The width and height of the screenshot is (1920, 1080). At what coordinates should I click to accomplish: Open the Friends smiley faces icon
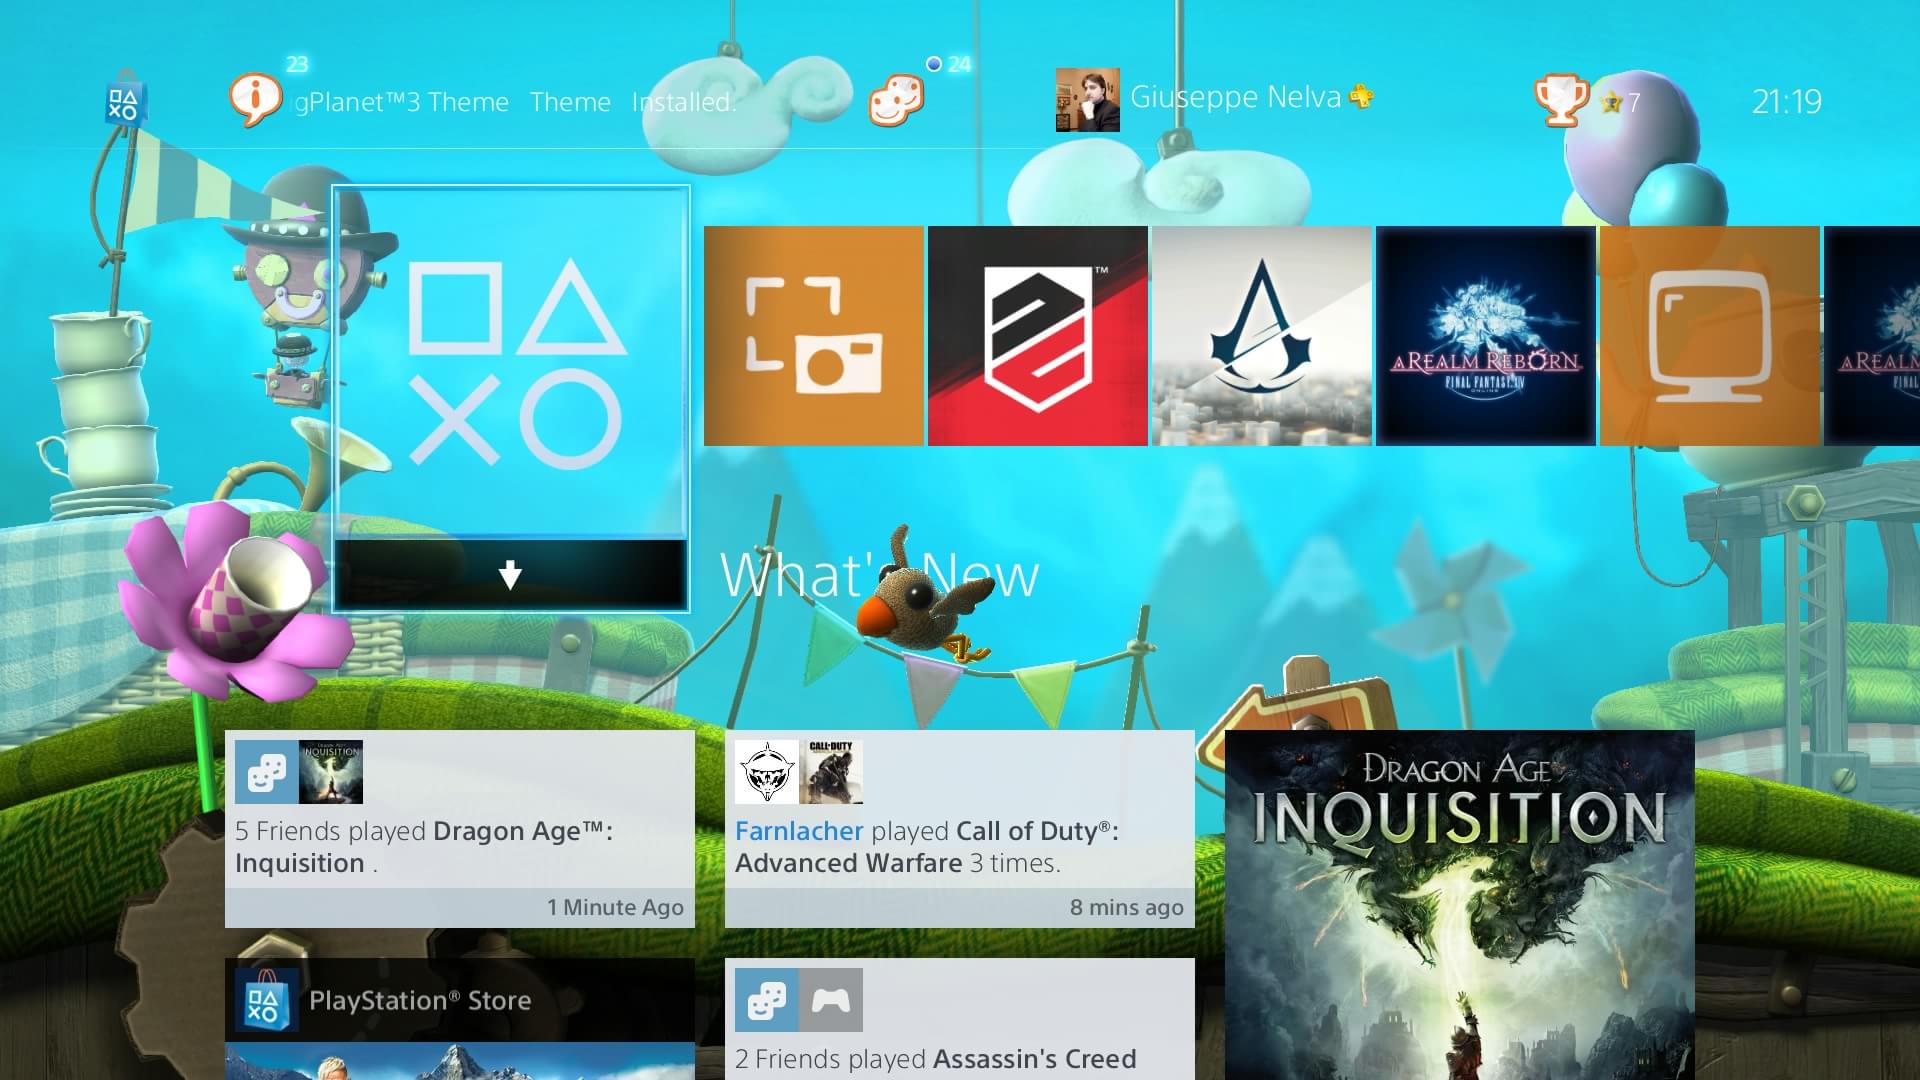[896, 100]
